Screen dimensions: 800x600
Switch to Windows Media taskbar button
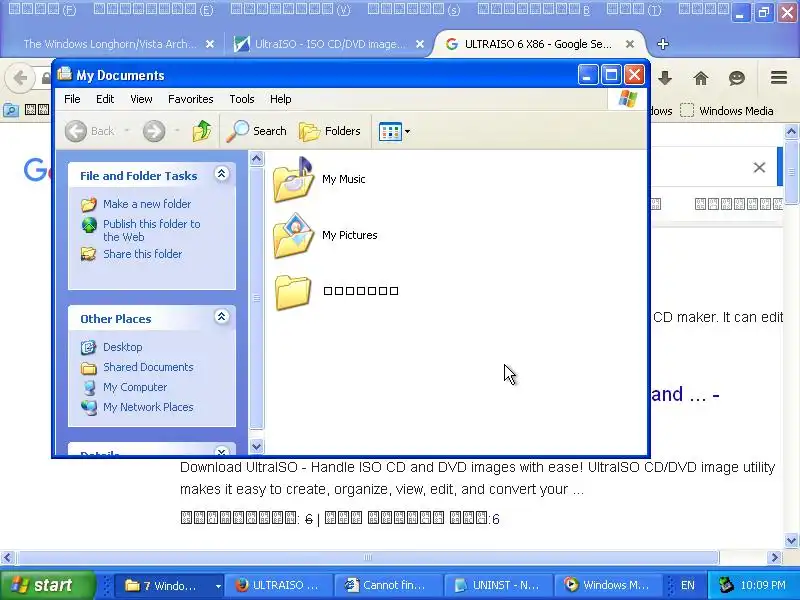[607, 585]
